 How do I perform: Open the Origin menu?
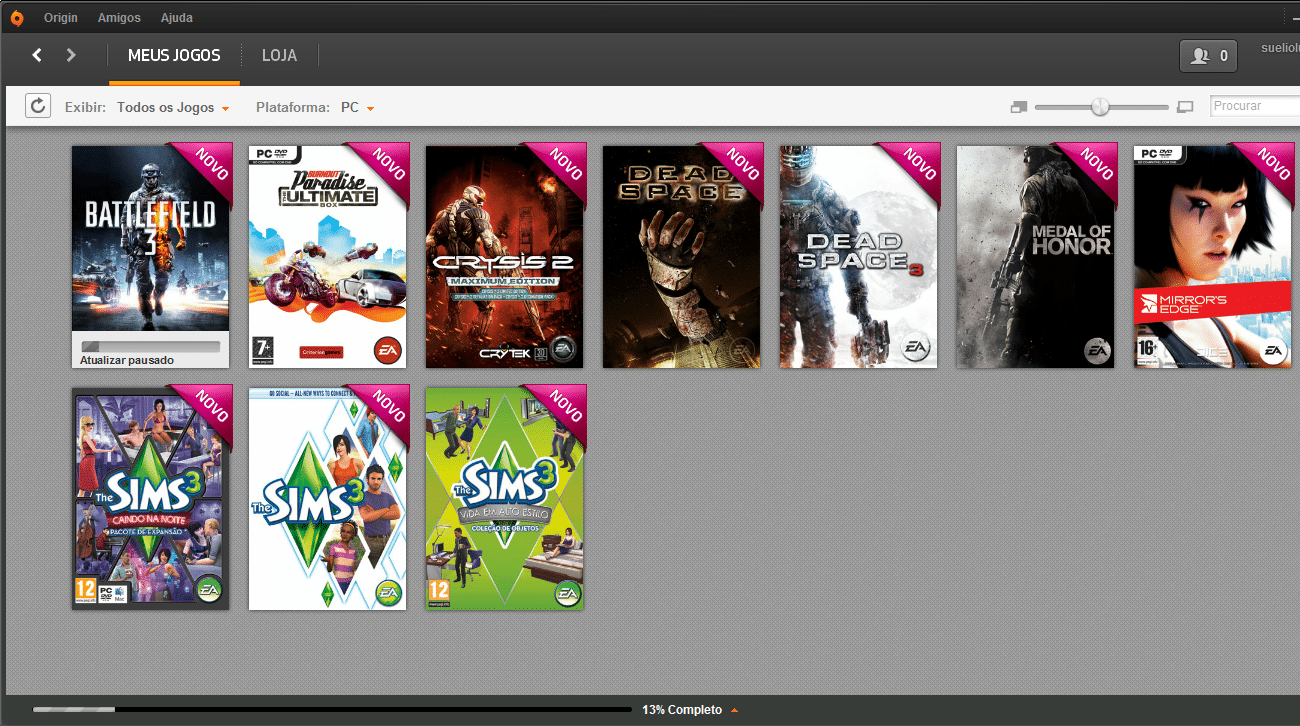click(61, 18)
